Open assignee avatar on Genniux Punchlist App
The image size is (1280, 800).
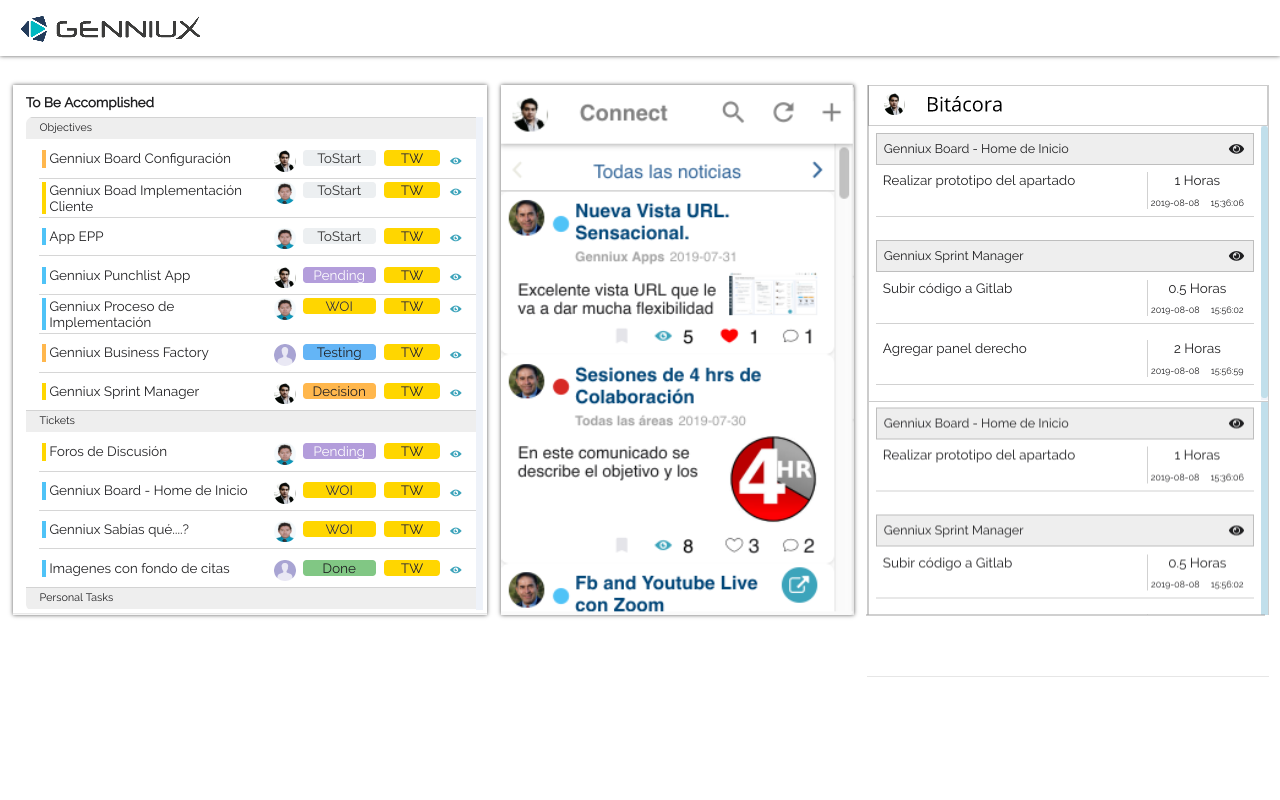285,277
